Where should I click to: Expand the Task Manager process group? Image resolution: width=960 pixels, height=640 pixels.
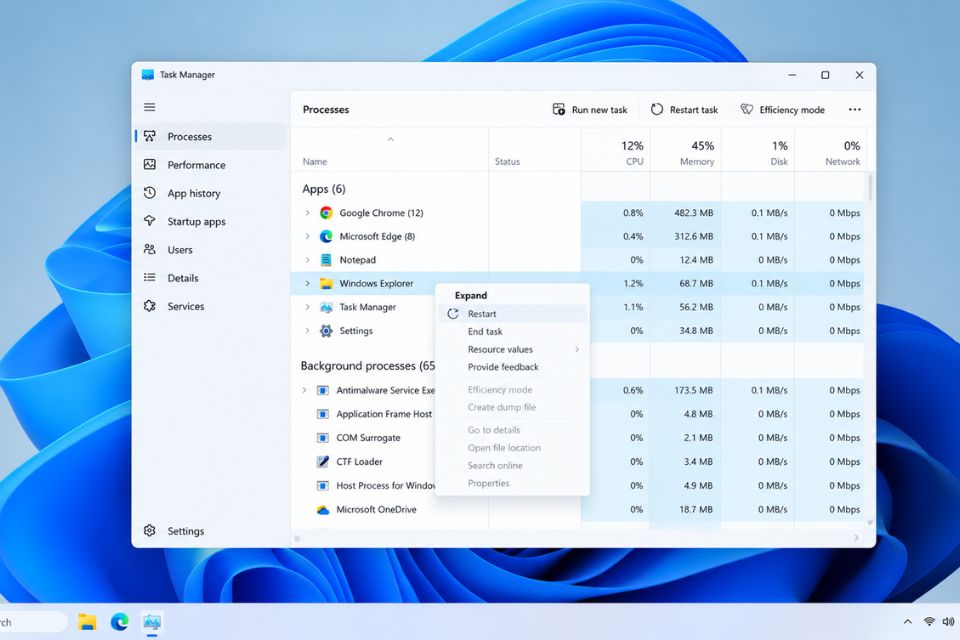tap(307, 307)
